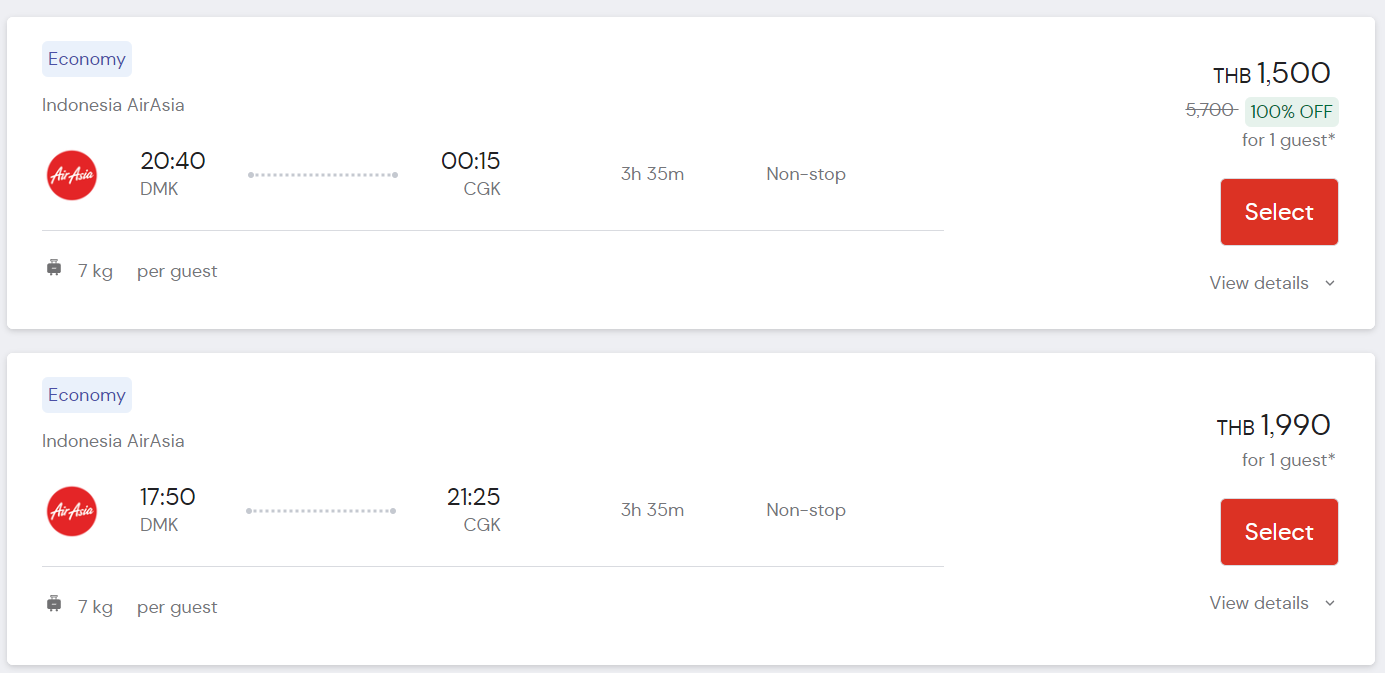Click the struck-through 5,700 original price
This screenshot has width=1385, height=673.
click(1211, 110)
